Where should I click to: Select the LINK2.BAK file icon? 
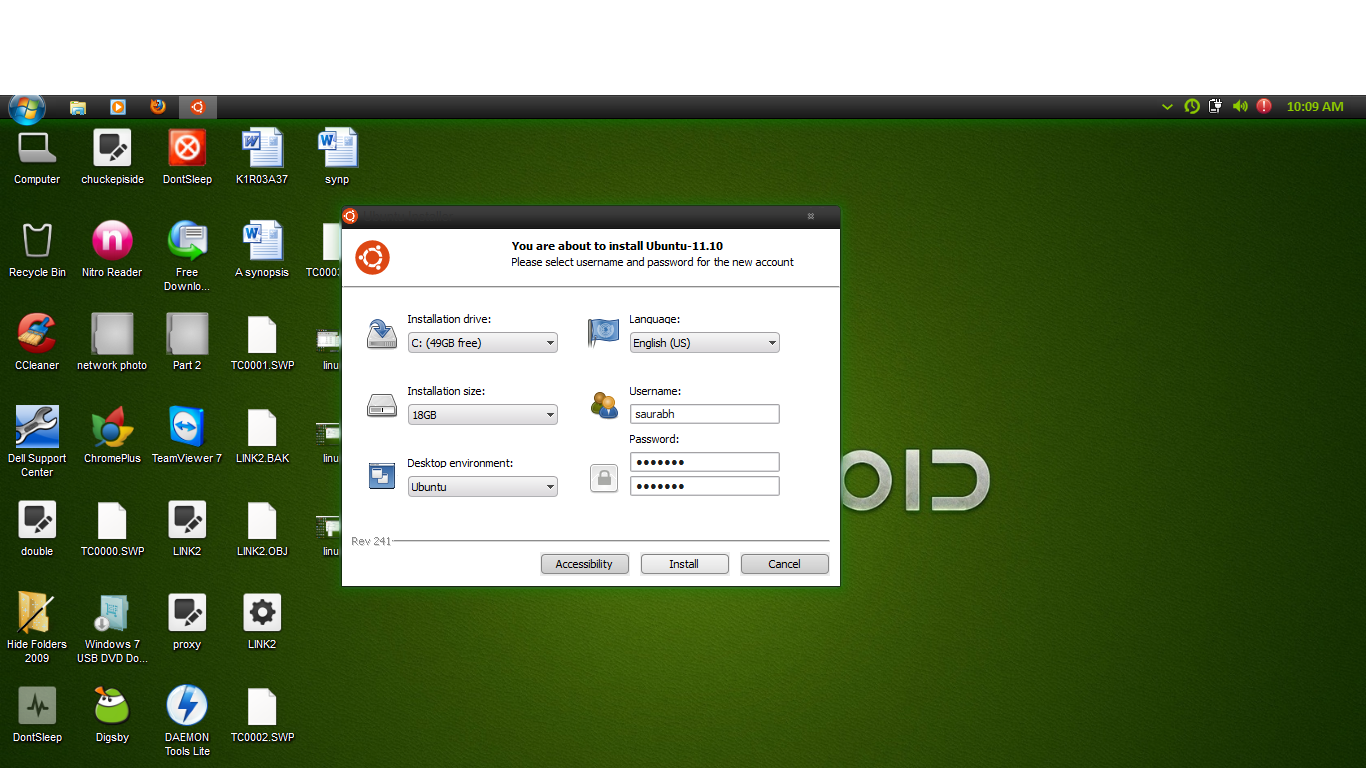coord(262,436)
